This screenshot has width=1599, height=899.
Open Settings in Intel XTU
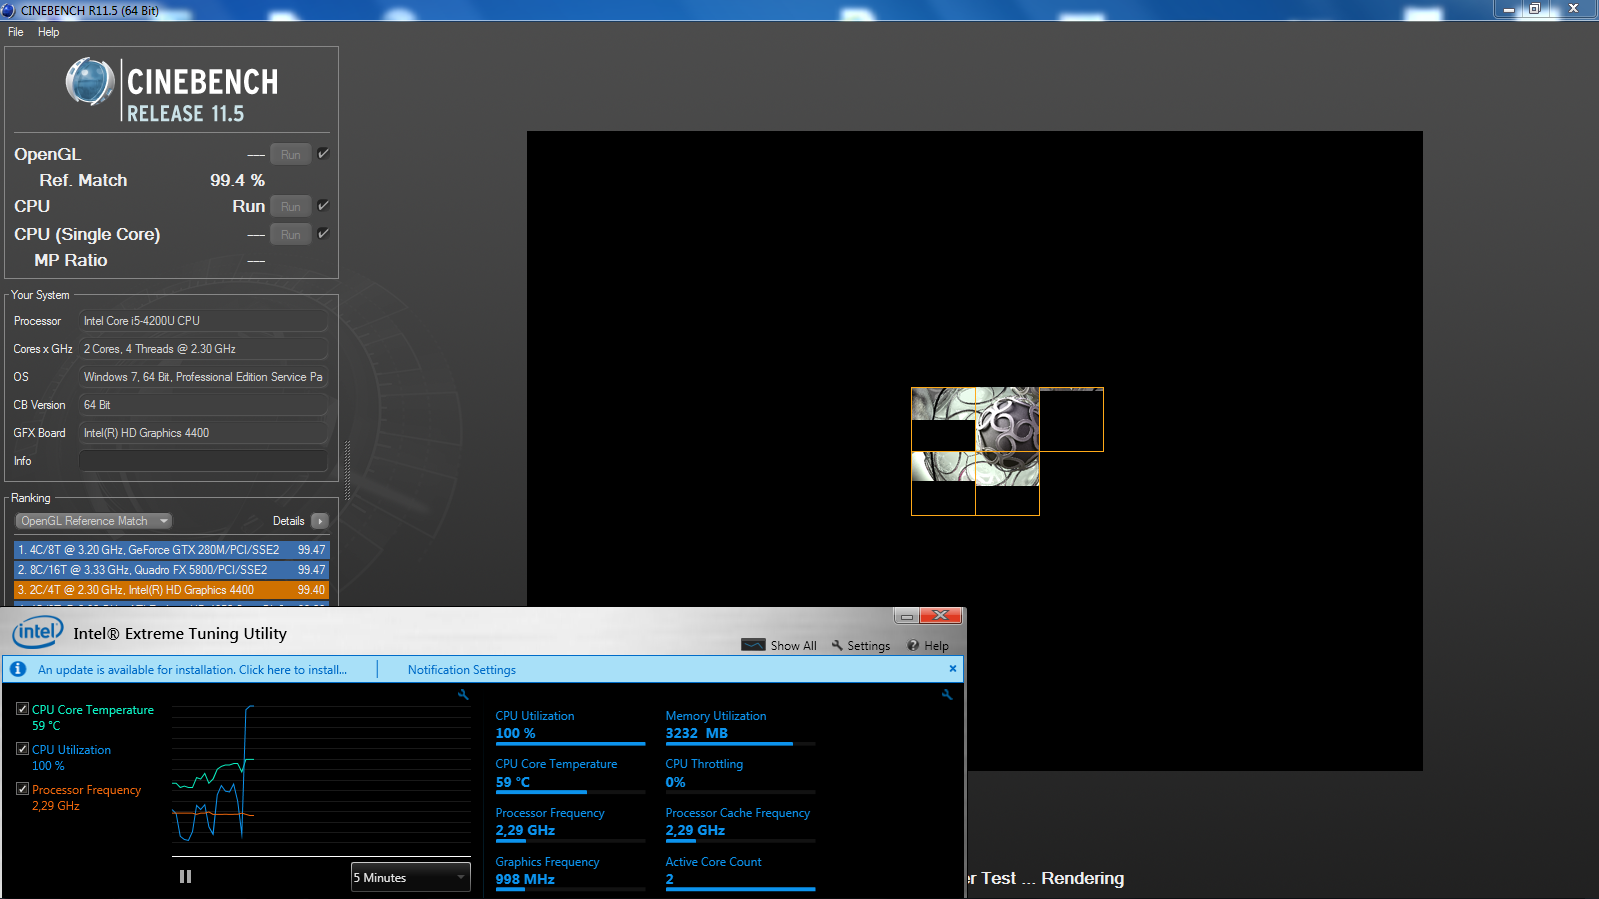860,646
